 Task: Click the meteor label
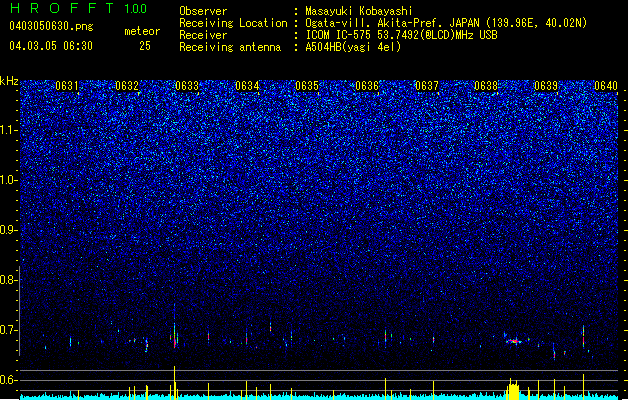pyautogui.click(x=142, y=31)
